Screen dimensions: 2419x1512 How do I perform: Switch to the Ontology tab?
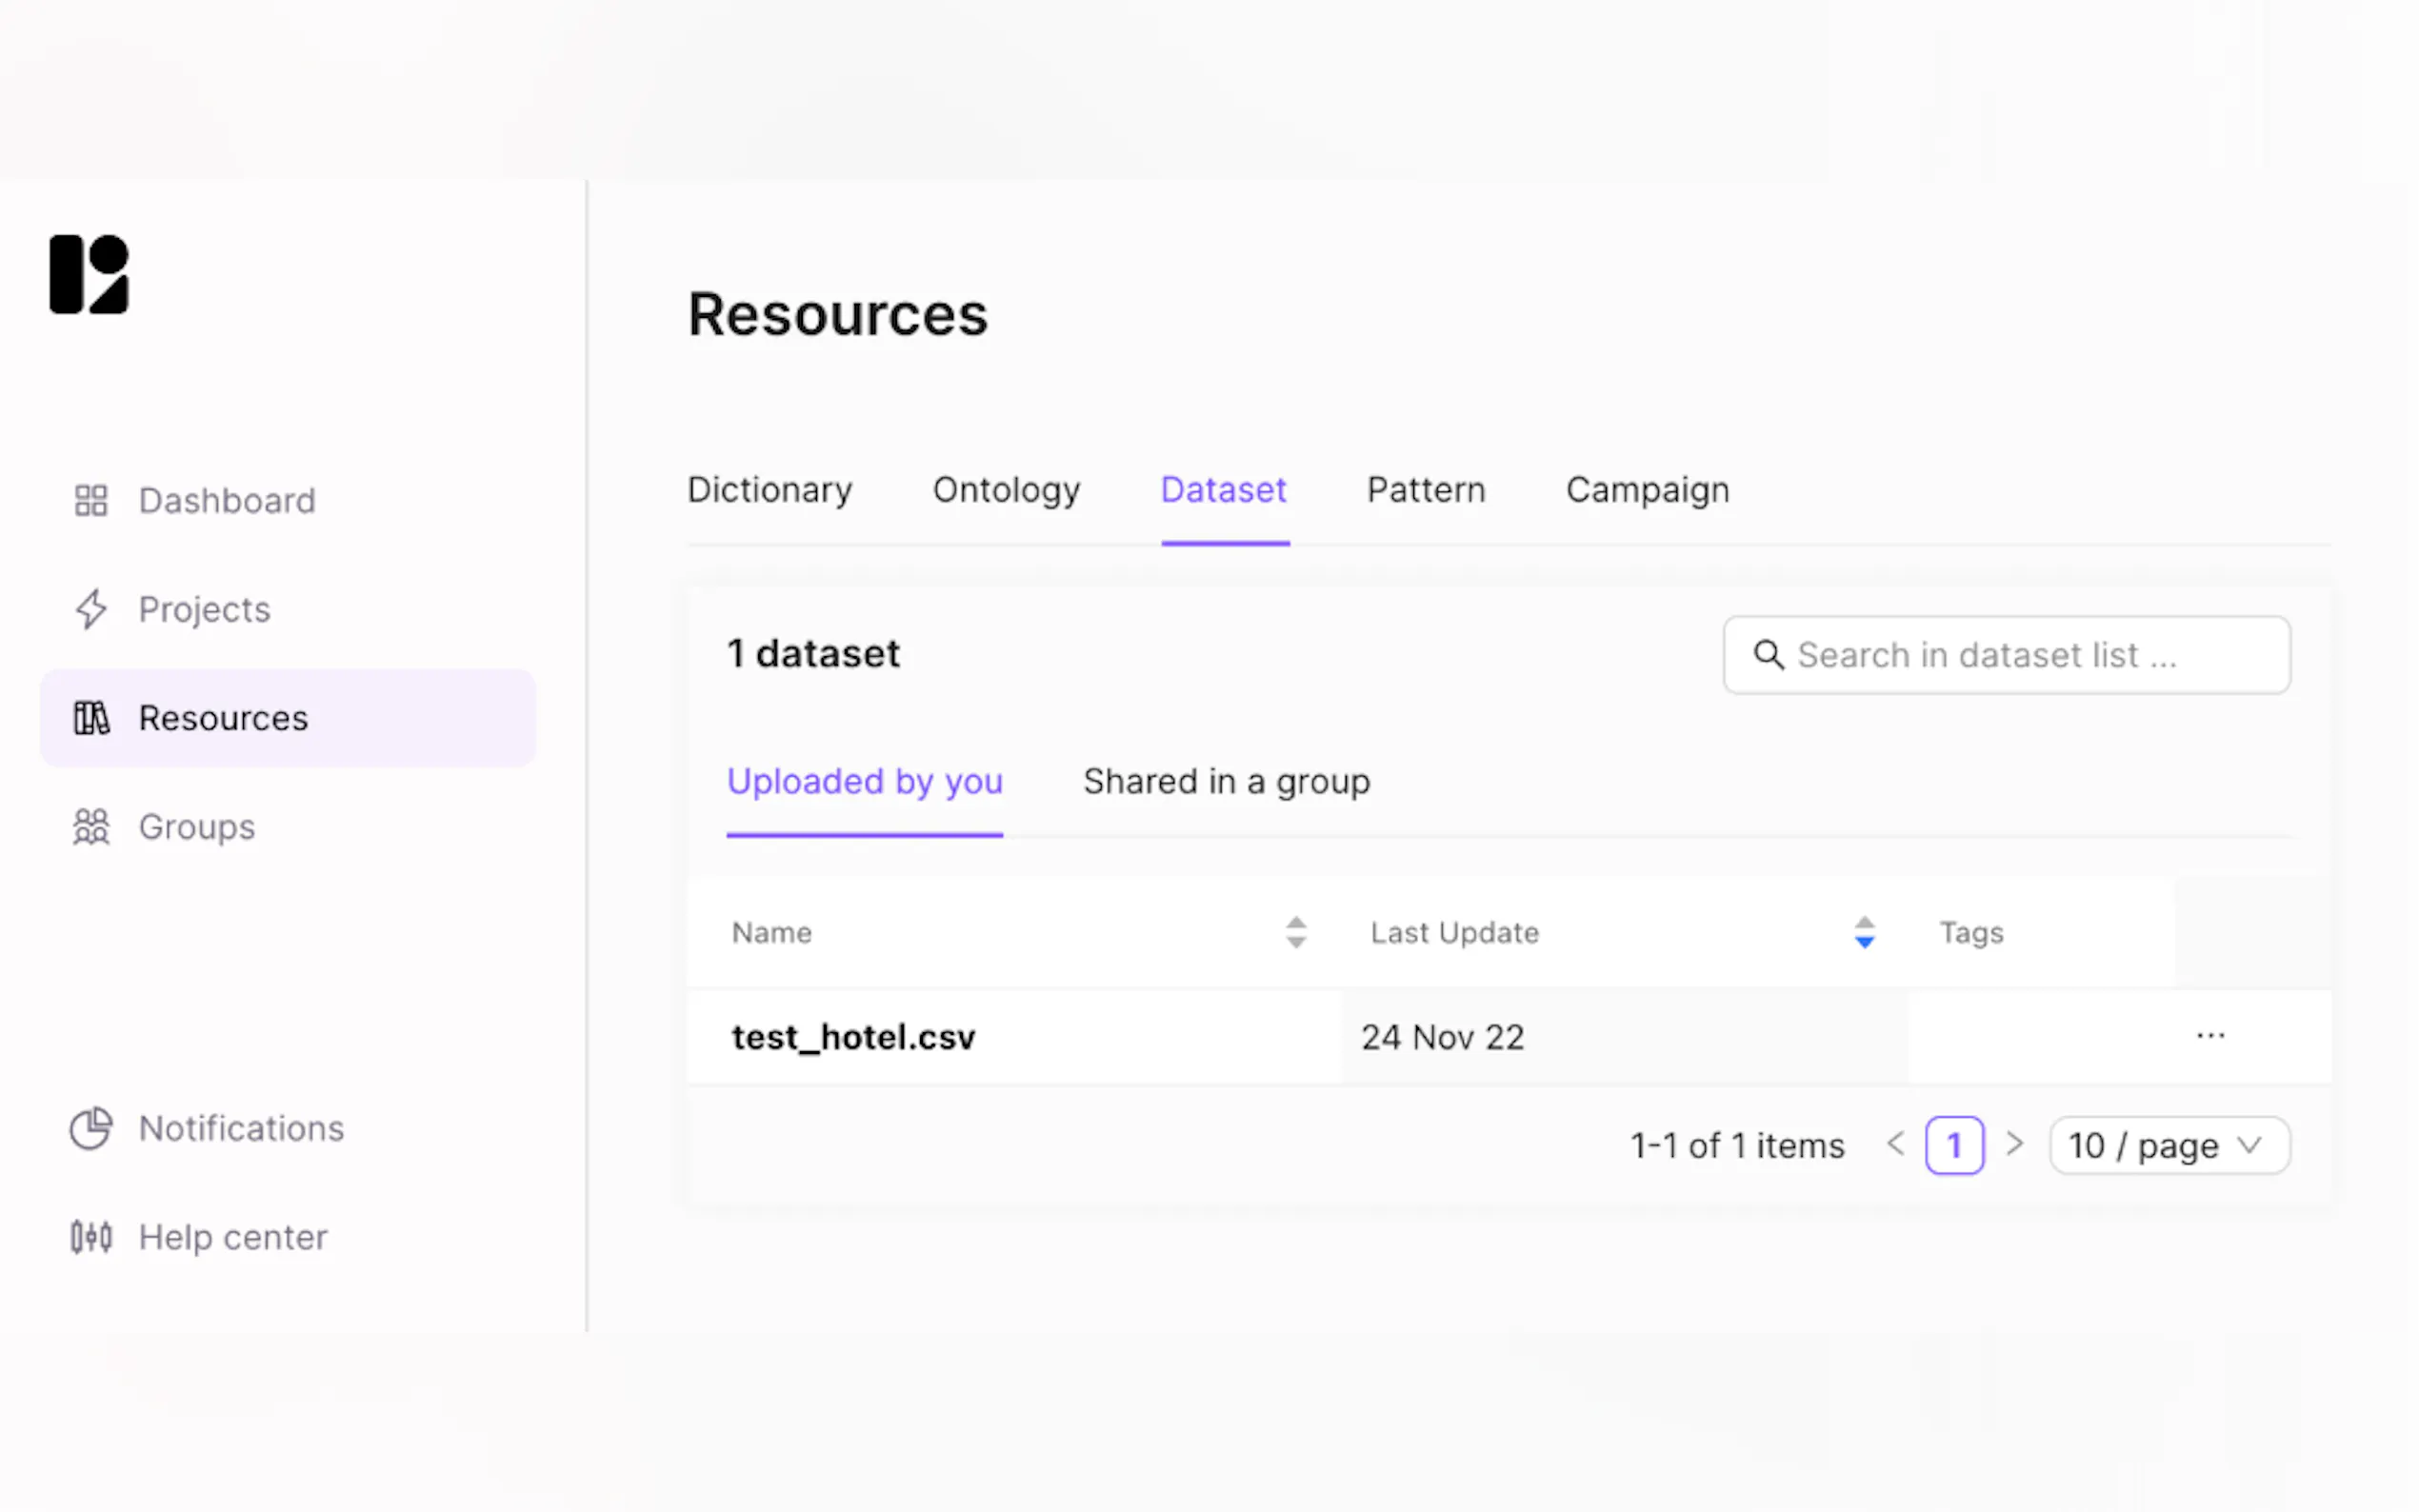coord(1006,490)
